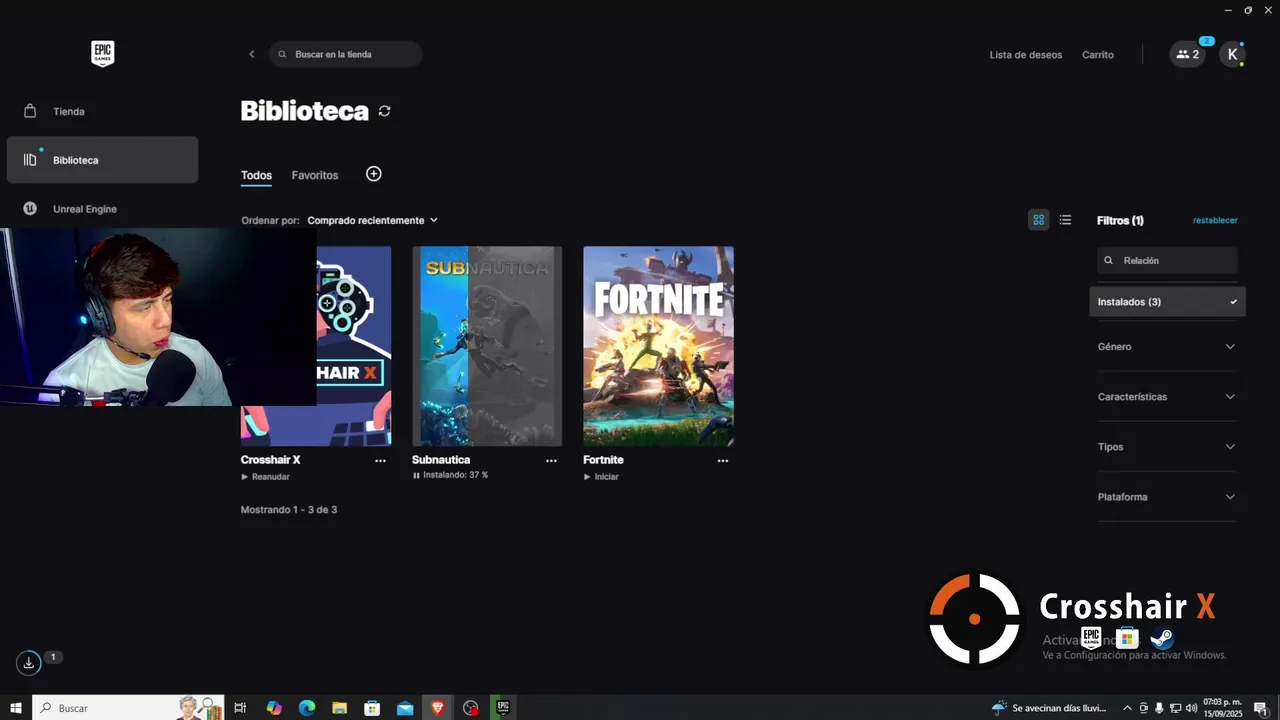Screen dimensions: 1280x720
Task: Open the Subnautica cover thumbnail
Action: 487,346
